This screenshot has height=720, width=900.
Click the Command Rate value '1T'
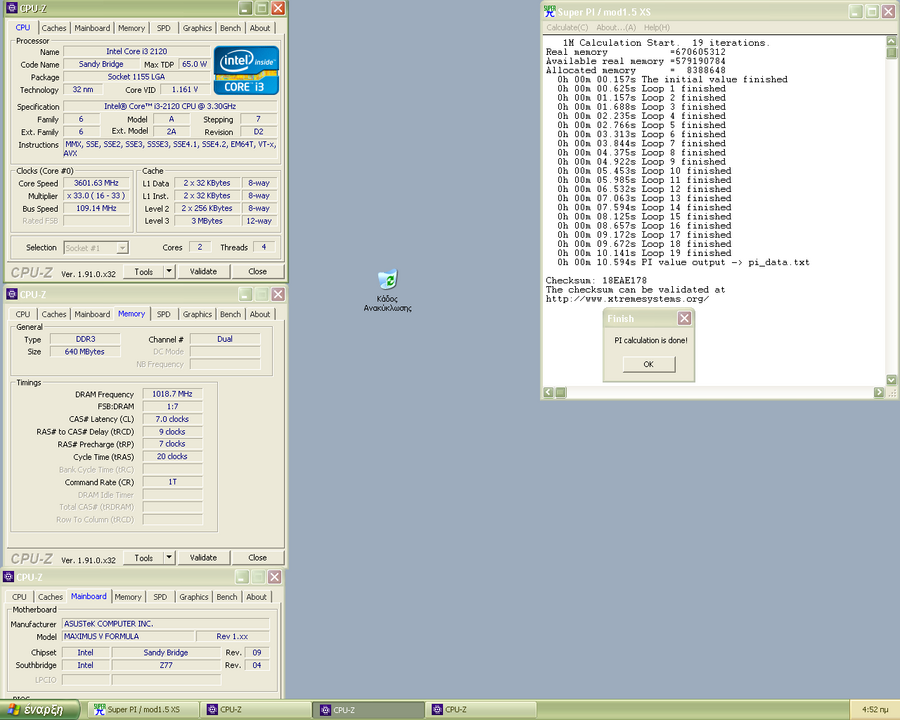(172, 482)
